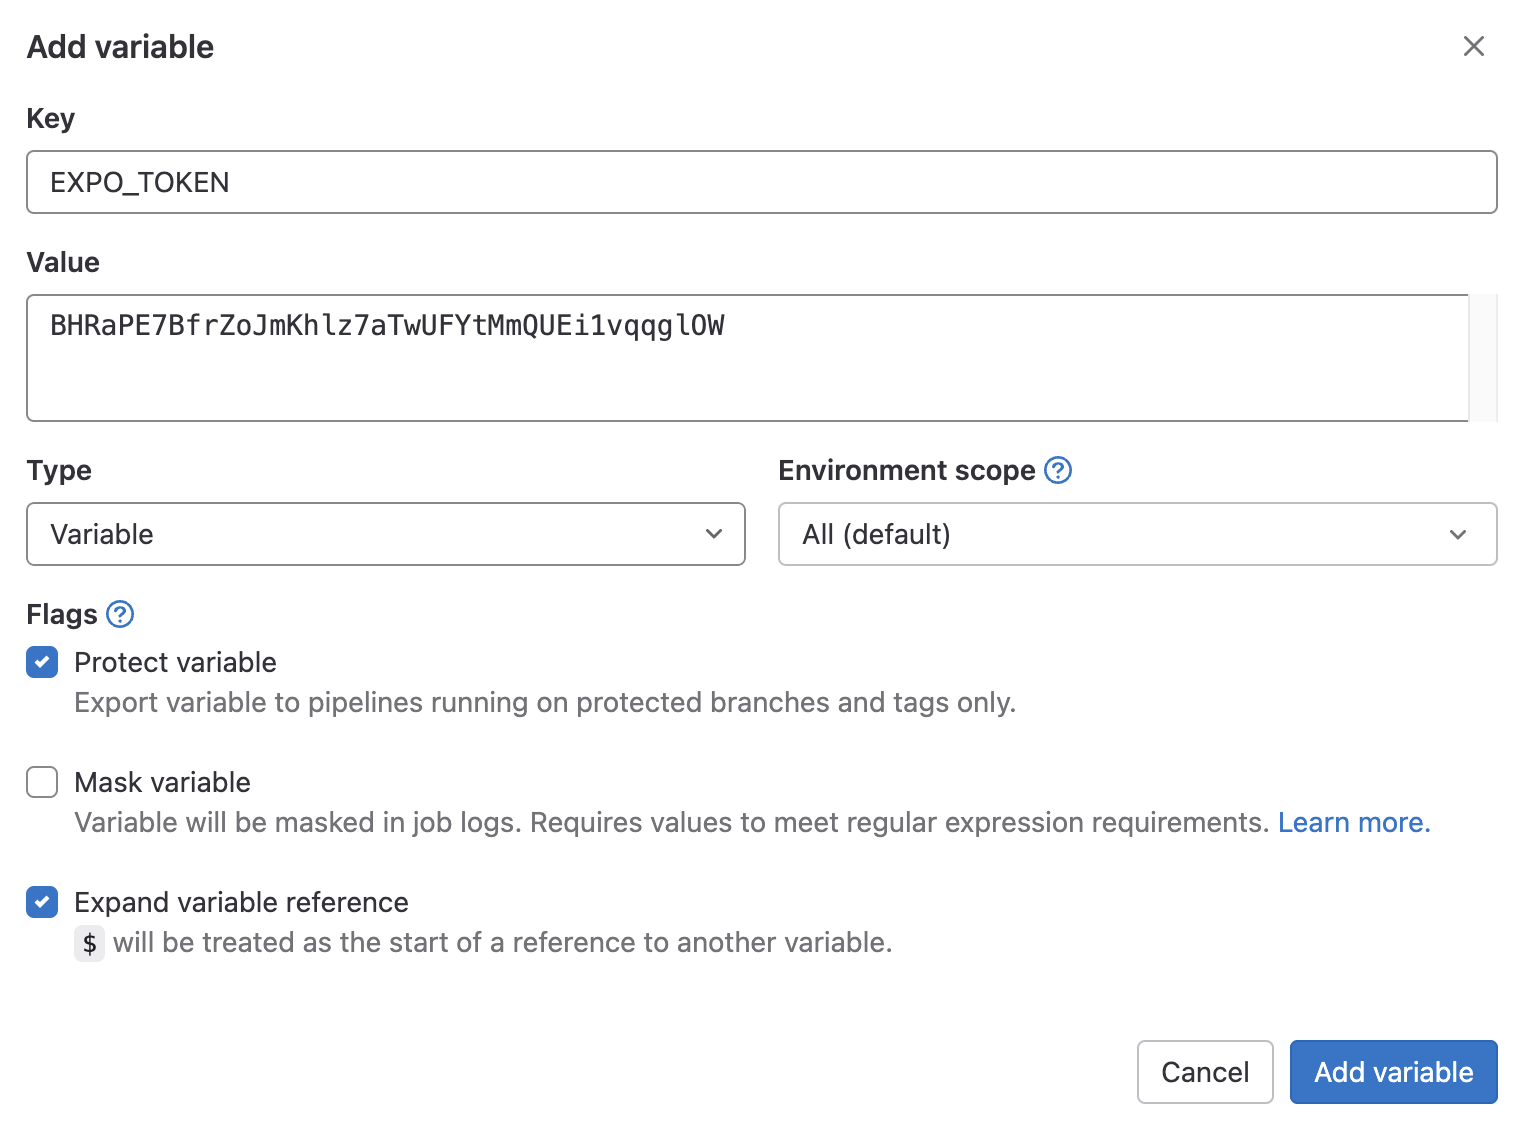Click the dollar sign code badge
Image resolution: width=1524 pixels, height=1126 pixels.
pyautogui.click(x=90, y=943)
